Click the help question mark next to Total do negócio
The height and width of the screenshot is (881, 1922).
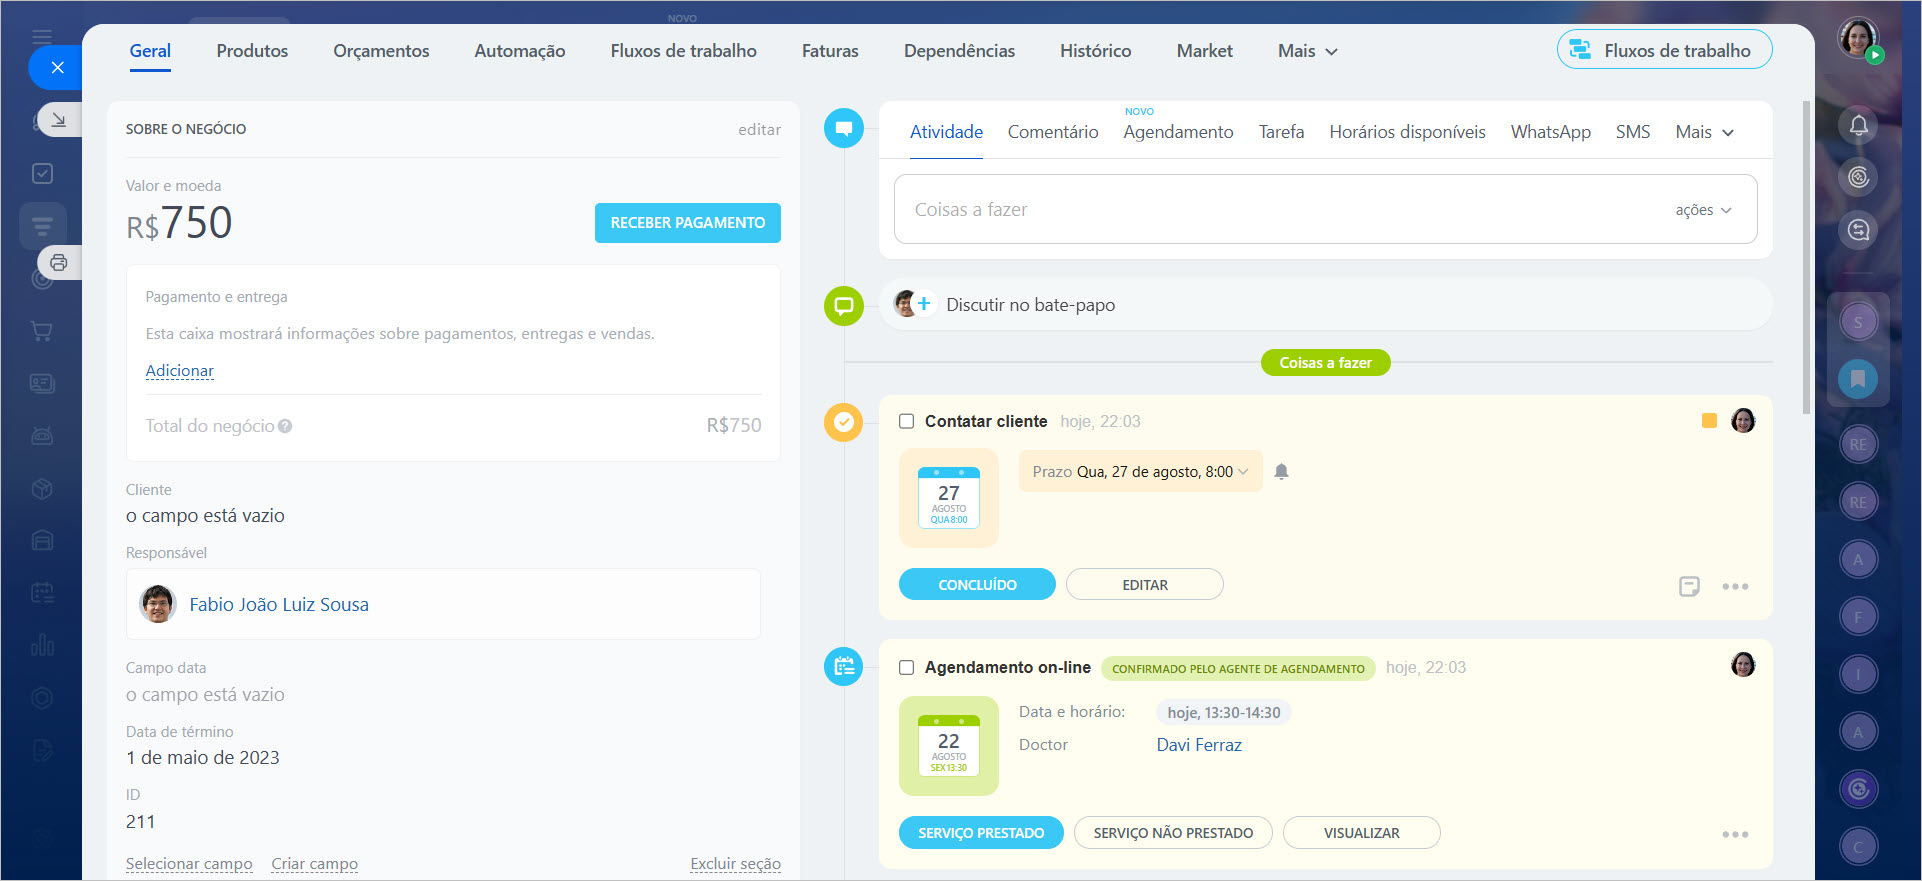point(285,426)
